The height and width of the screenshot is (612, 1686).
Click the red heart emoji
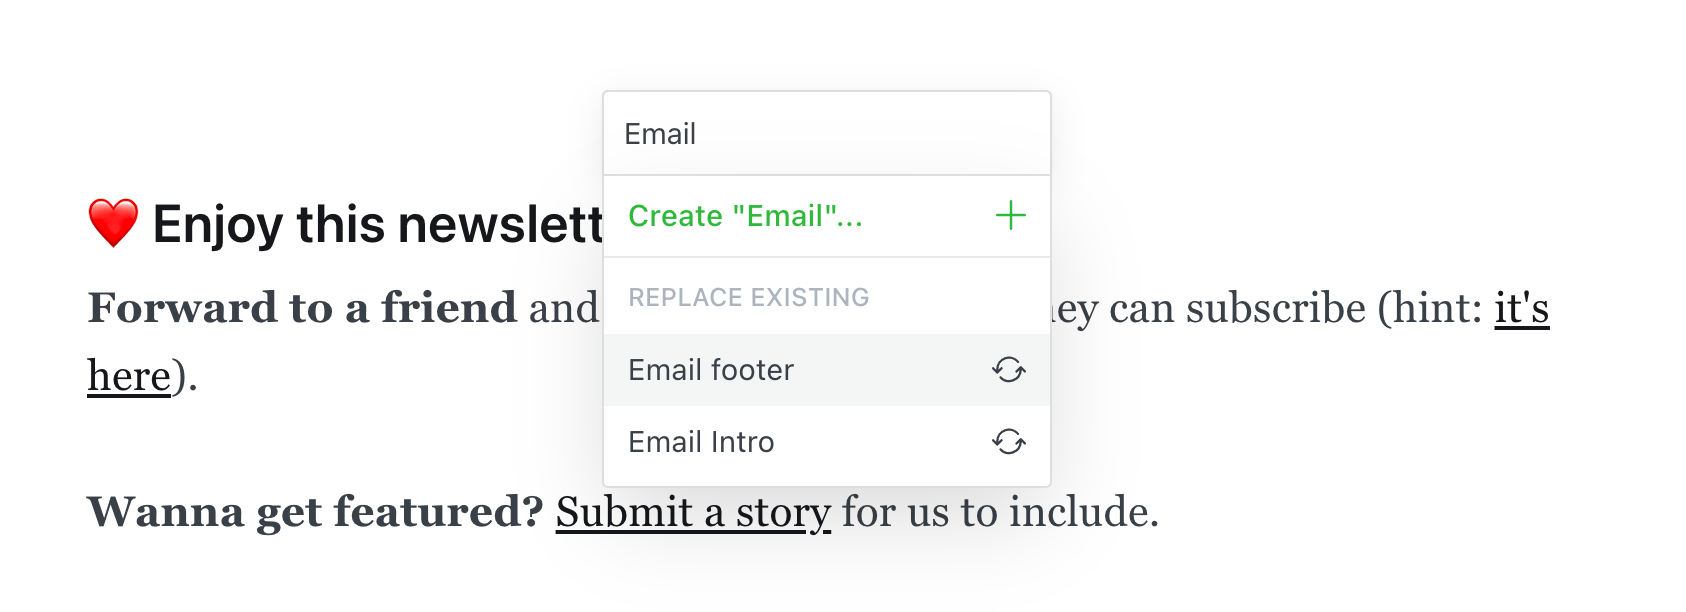click(x=113, y=222)
